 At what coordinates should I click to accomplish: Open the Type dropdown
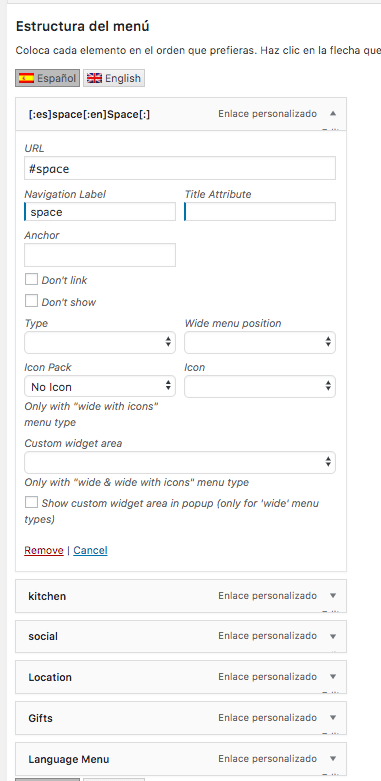pos(100,343)
